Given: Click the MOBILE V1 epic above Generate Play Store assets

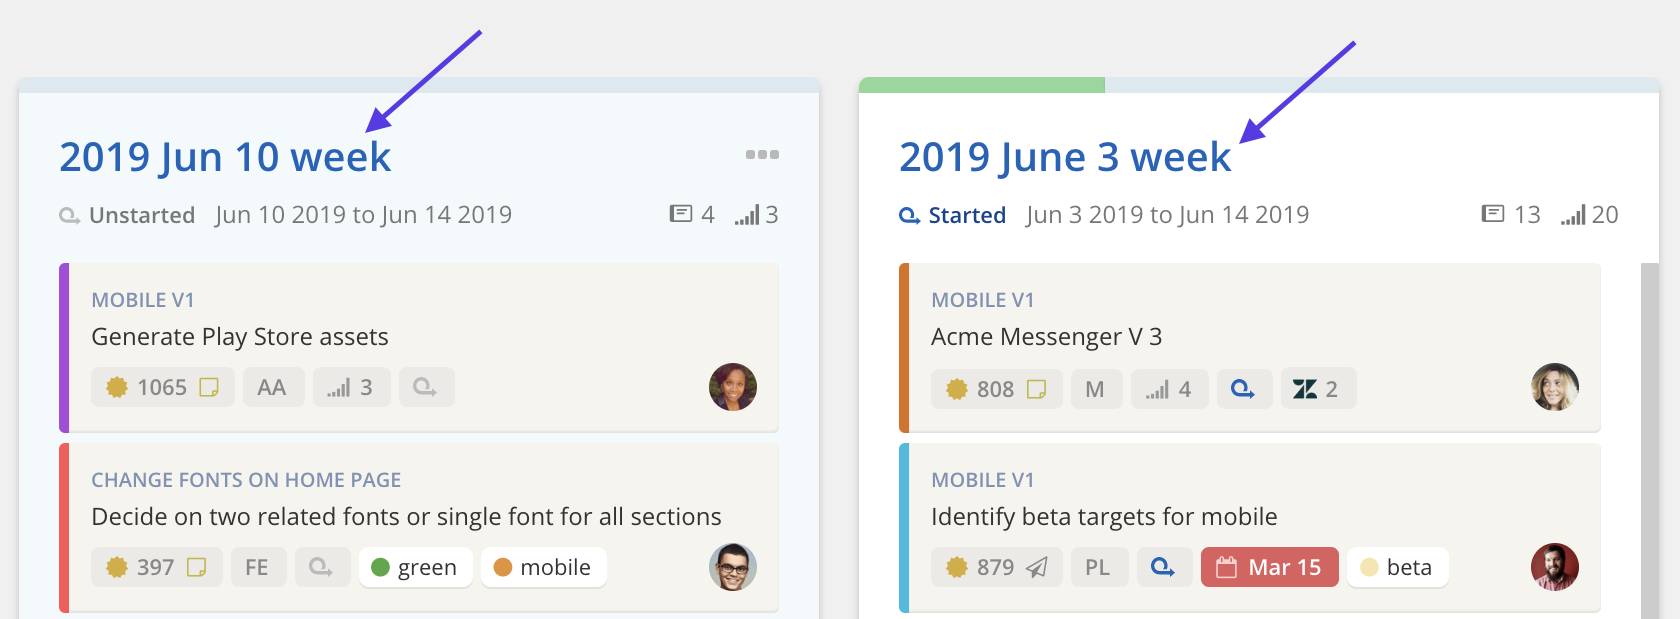Looking at the screenshot, I should pos(143,300).
